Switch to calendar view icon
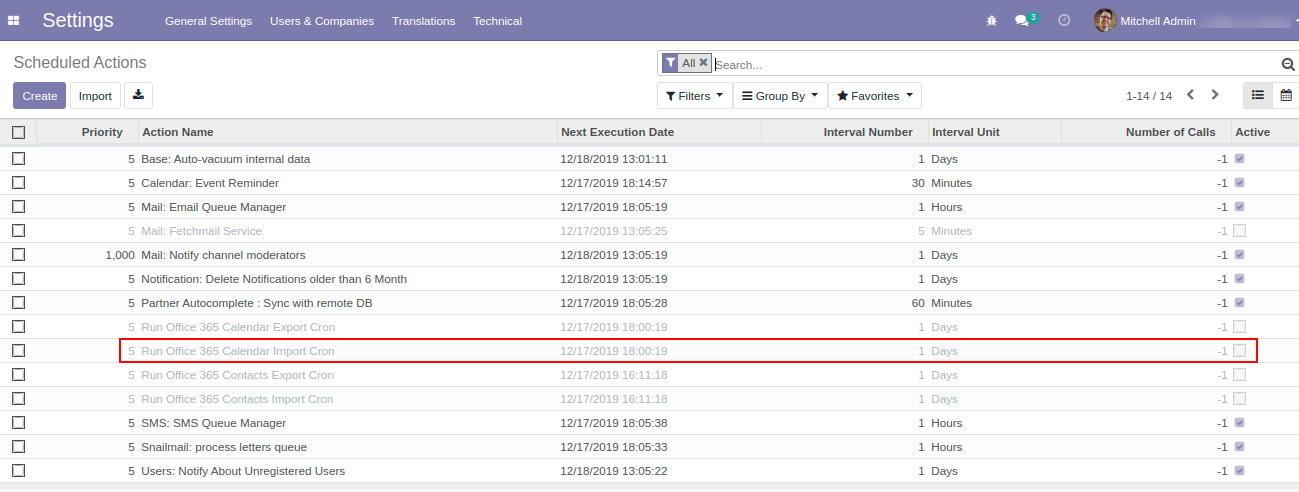The width and height of the screenshot is (1299, 492). click(x=1286, y=95)
